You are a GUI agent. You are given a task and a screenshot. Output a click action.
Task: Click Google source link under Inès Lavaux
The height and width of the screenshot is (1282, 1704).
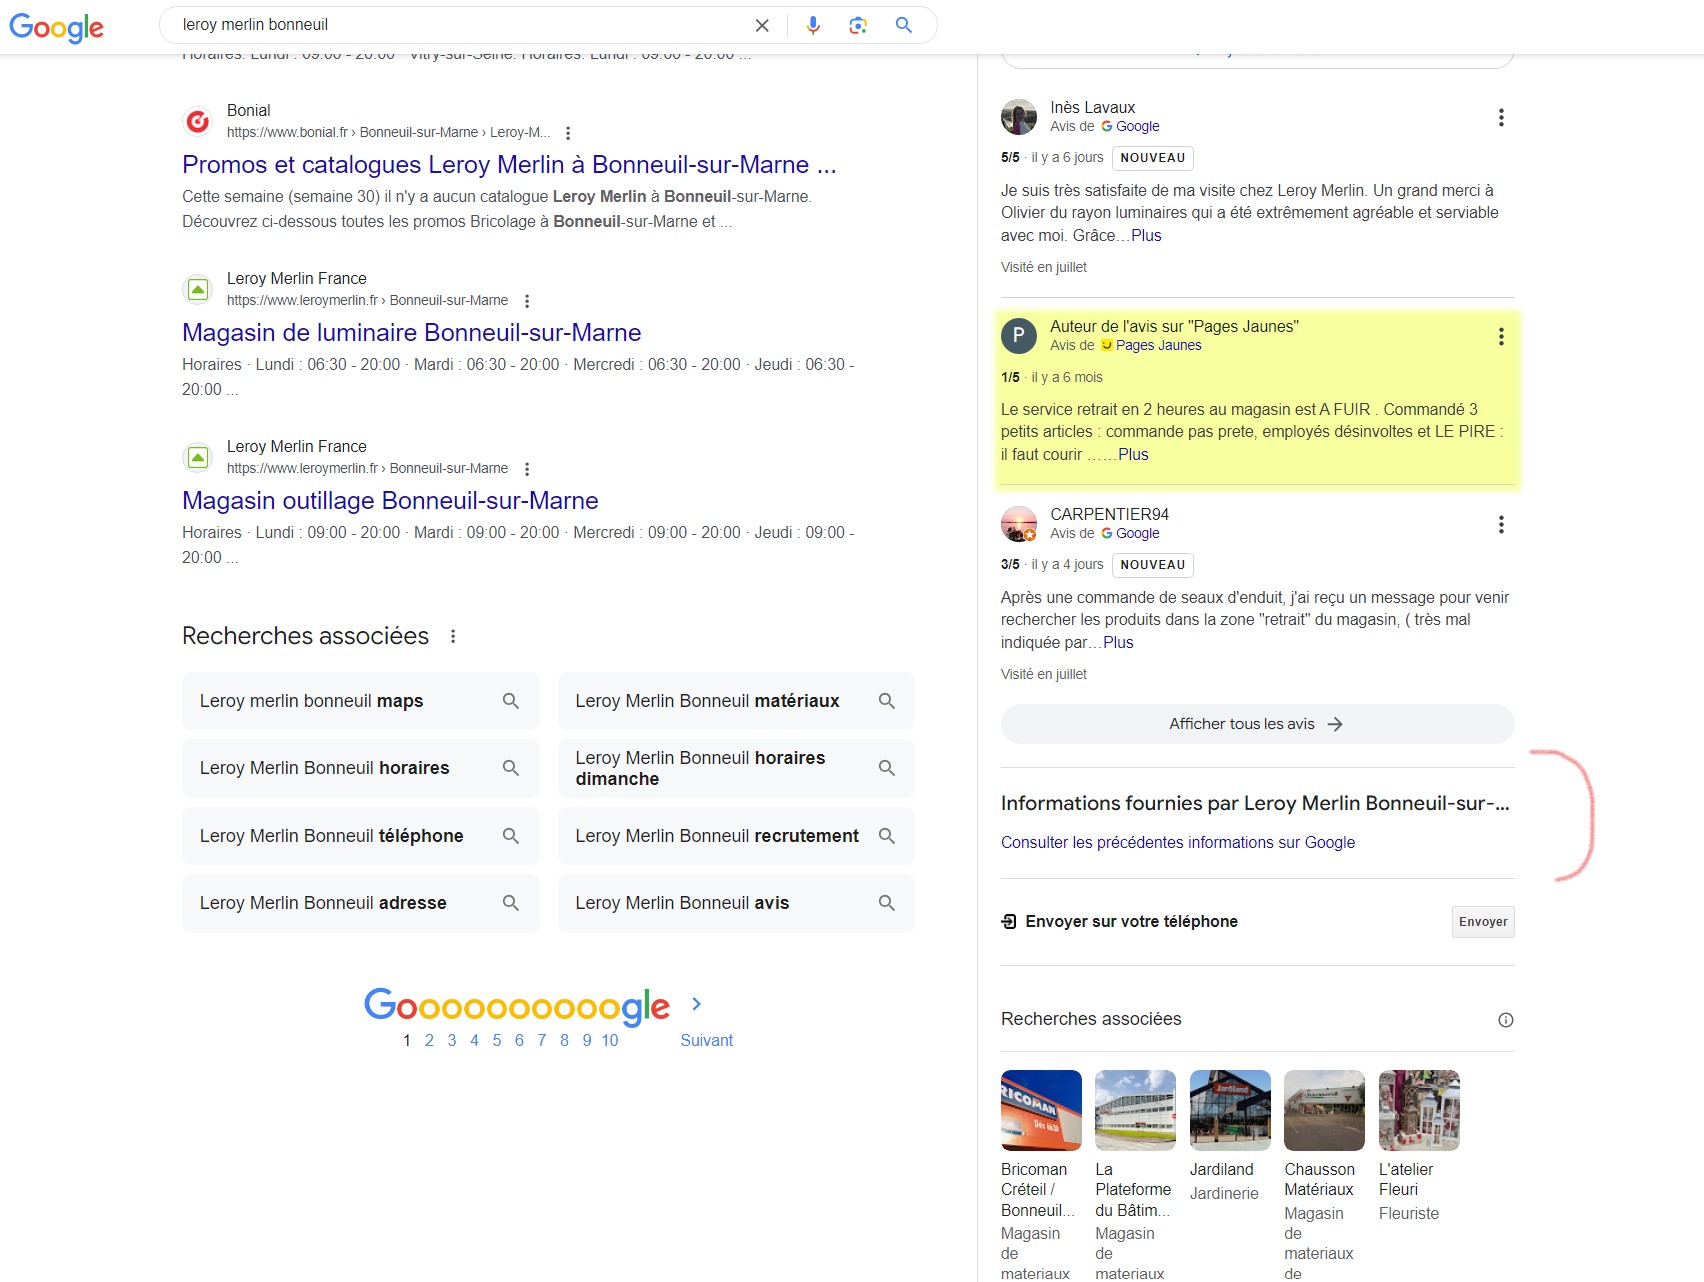pyautogui.click(x=1137, y=127)
